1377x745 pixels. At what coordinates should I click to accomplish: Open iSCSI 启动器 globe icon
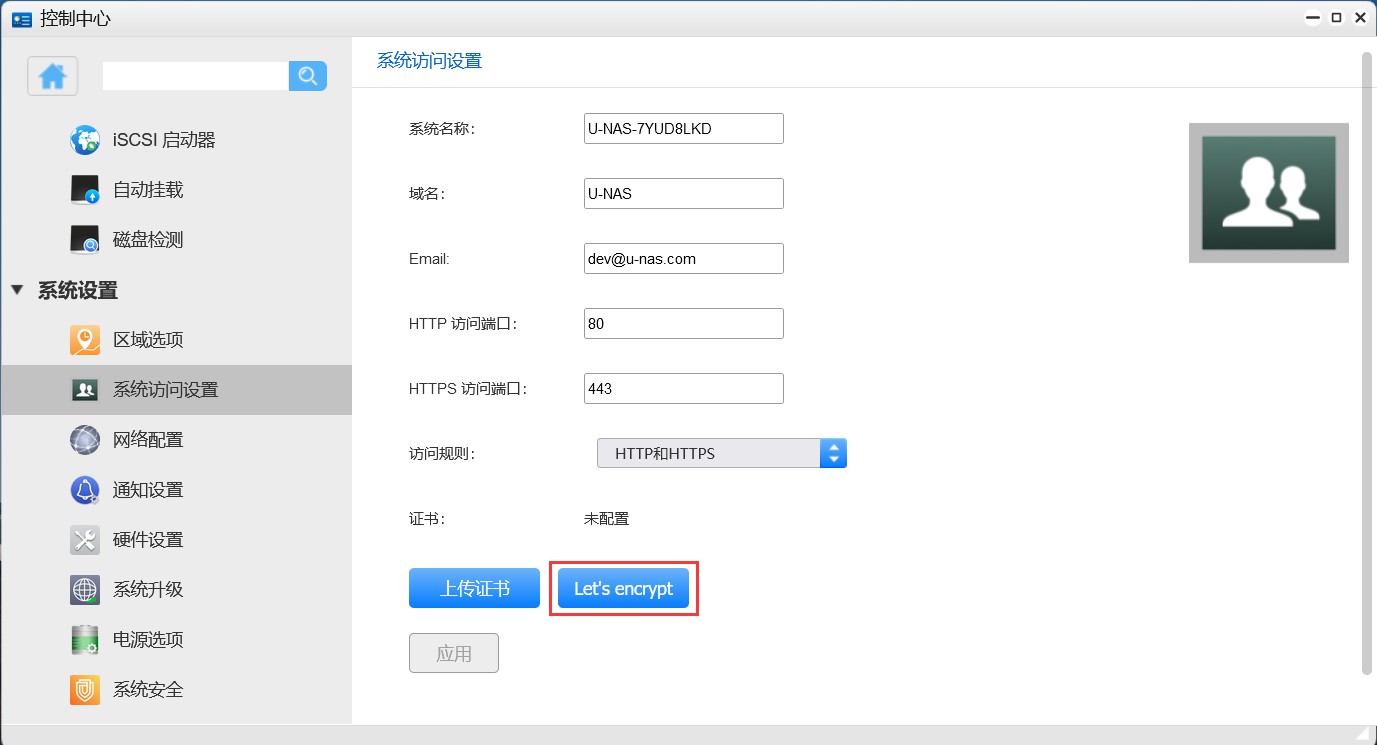pos(85,140)
